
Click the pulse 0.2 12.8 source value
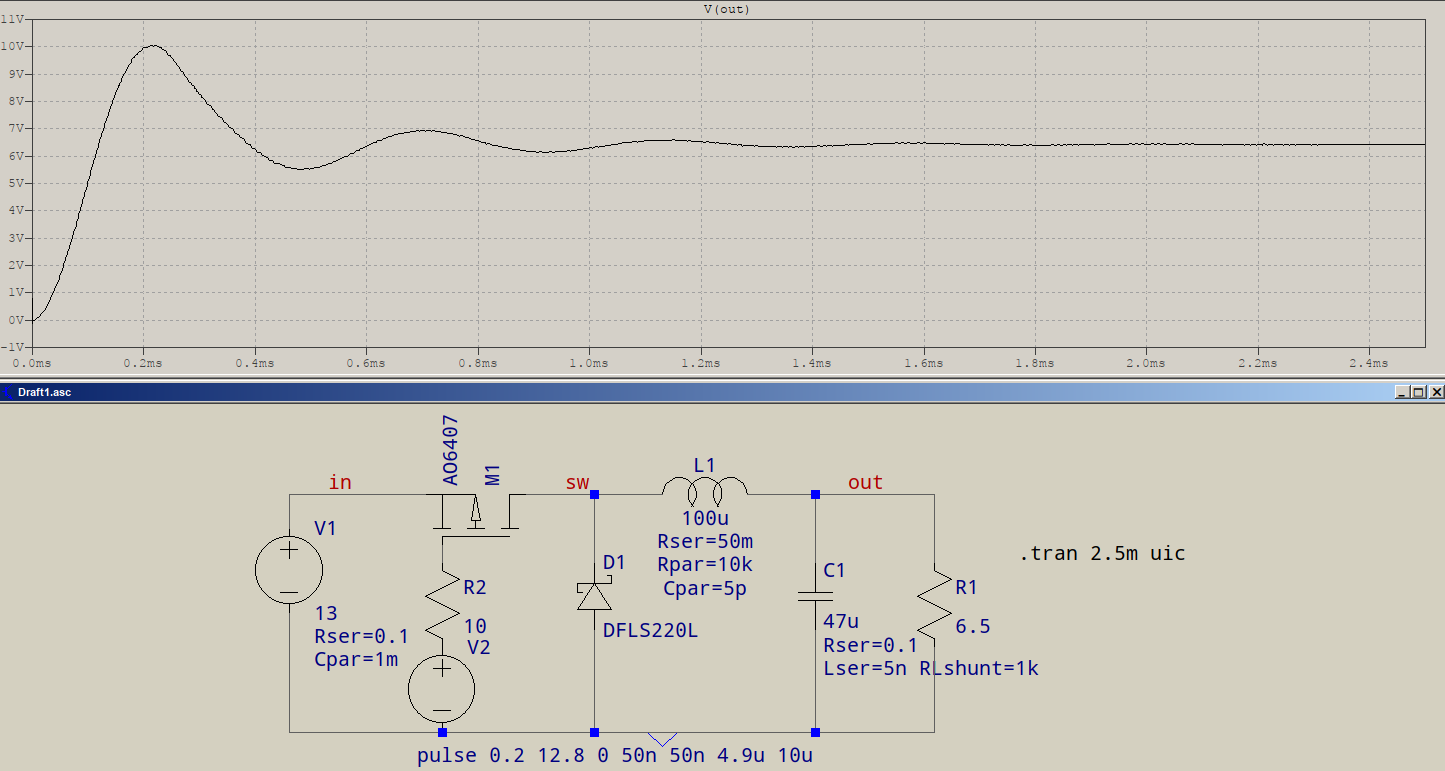click(615, 755)
